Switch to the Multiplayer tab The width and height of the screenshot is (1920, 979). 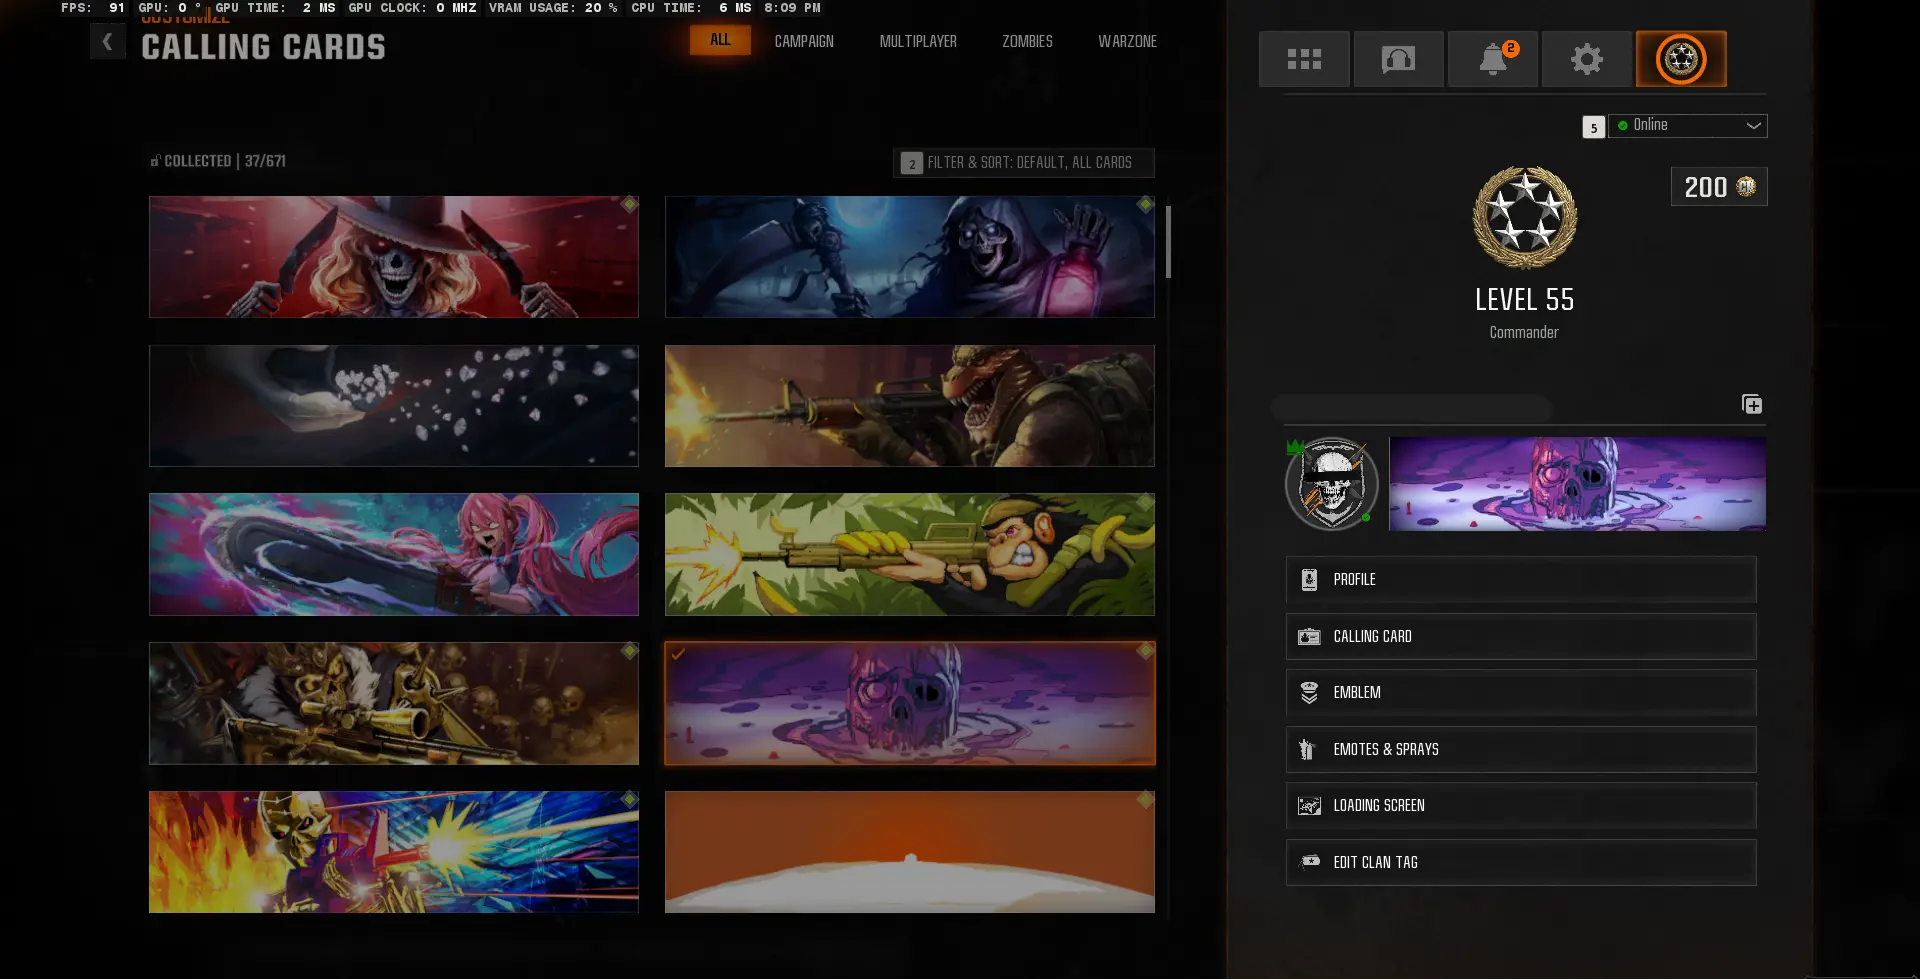tap(918, 41)
